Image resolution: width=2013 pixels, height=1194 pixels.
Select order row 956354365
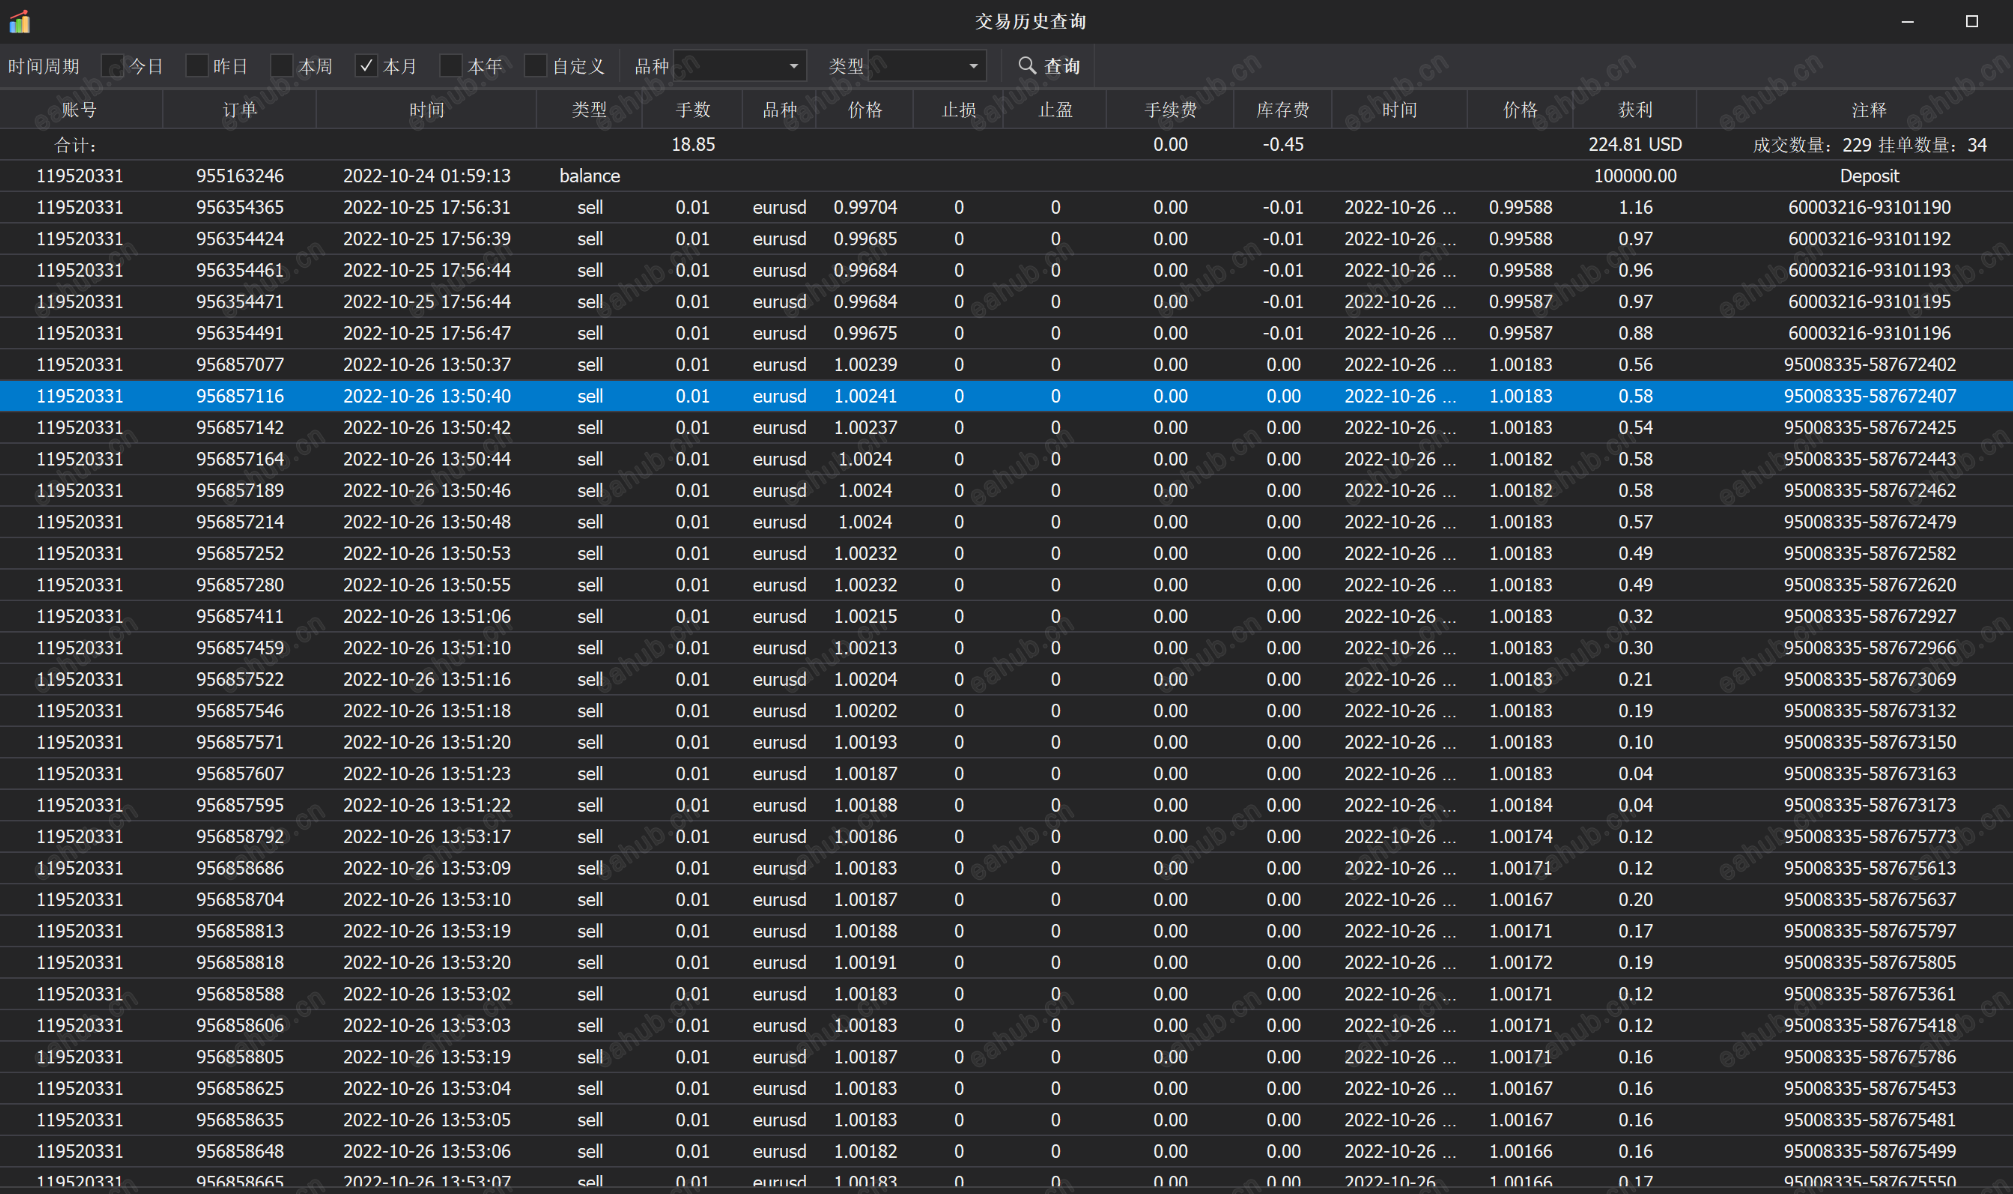(240, 208)
